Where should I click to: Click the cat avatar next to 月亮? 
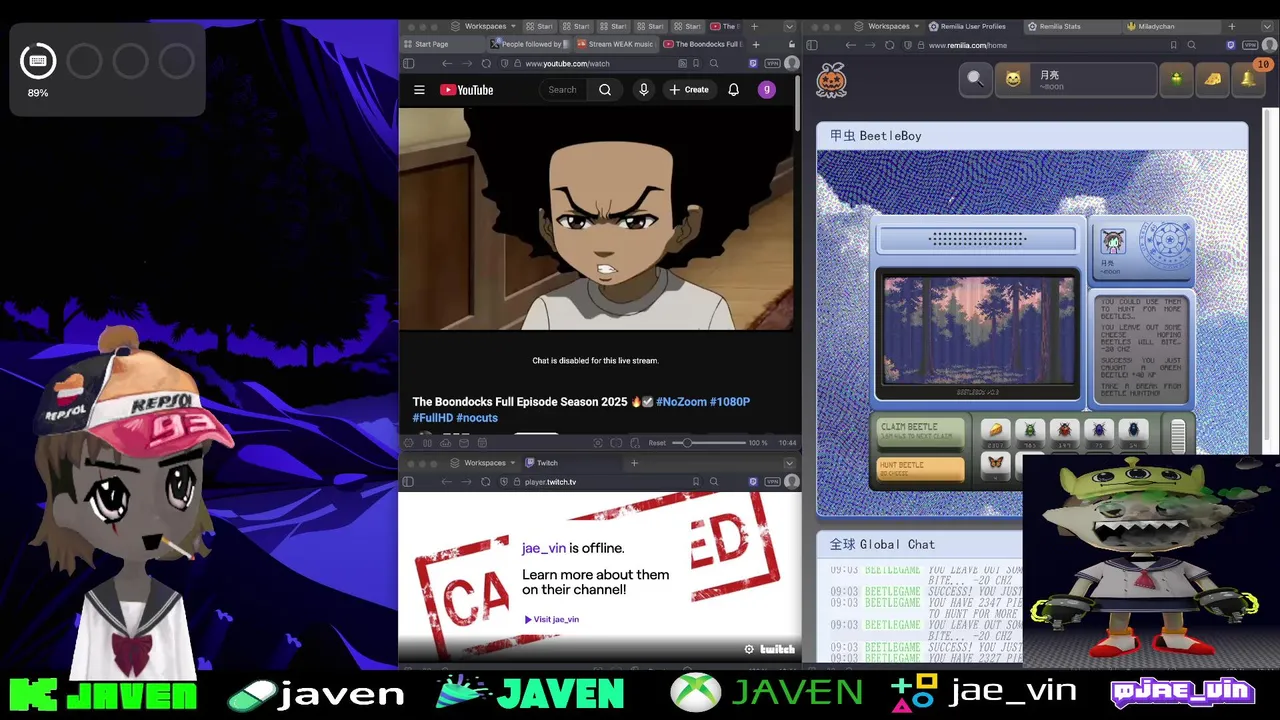[x=1013, y=79]
